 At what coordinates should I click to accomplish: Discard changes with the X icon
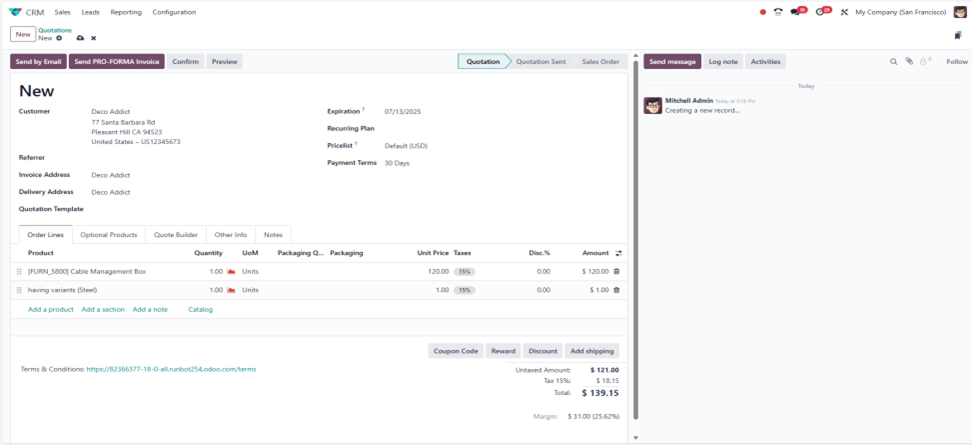tap(93, 38)
